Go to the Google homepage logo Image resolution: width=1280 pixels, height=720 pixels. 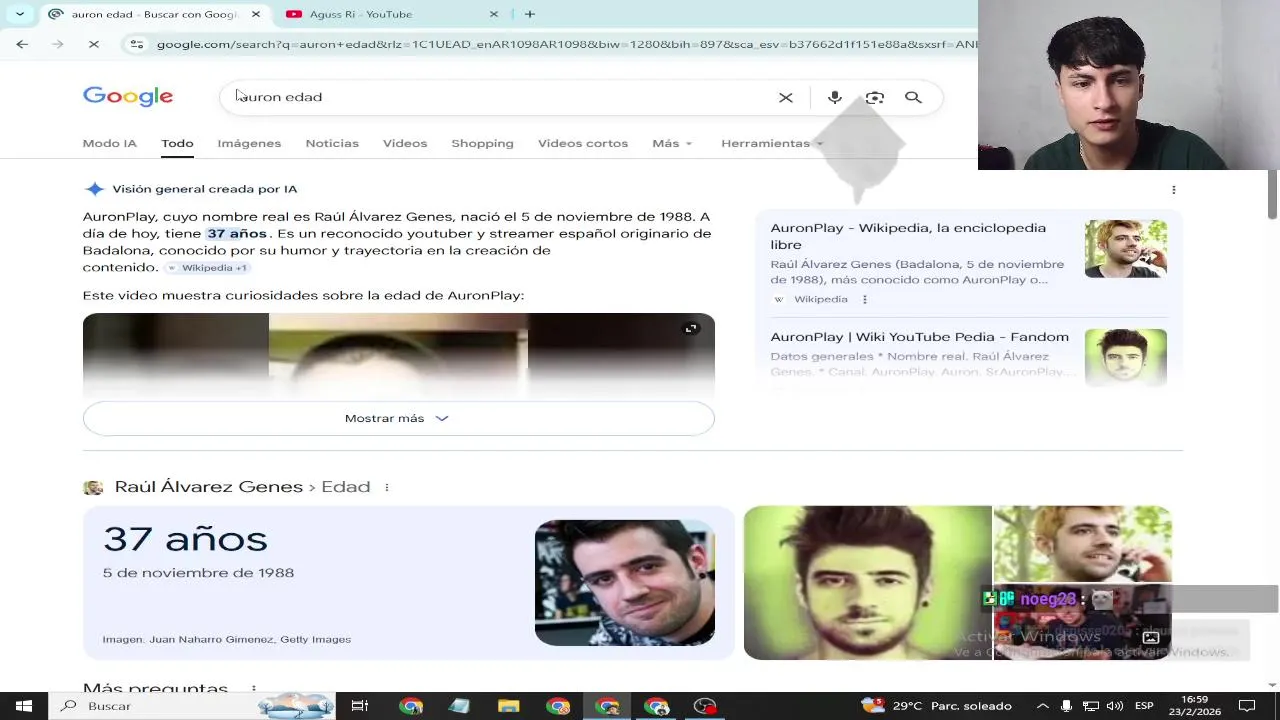click(128, 96)
